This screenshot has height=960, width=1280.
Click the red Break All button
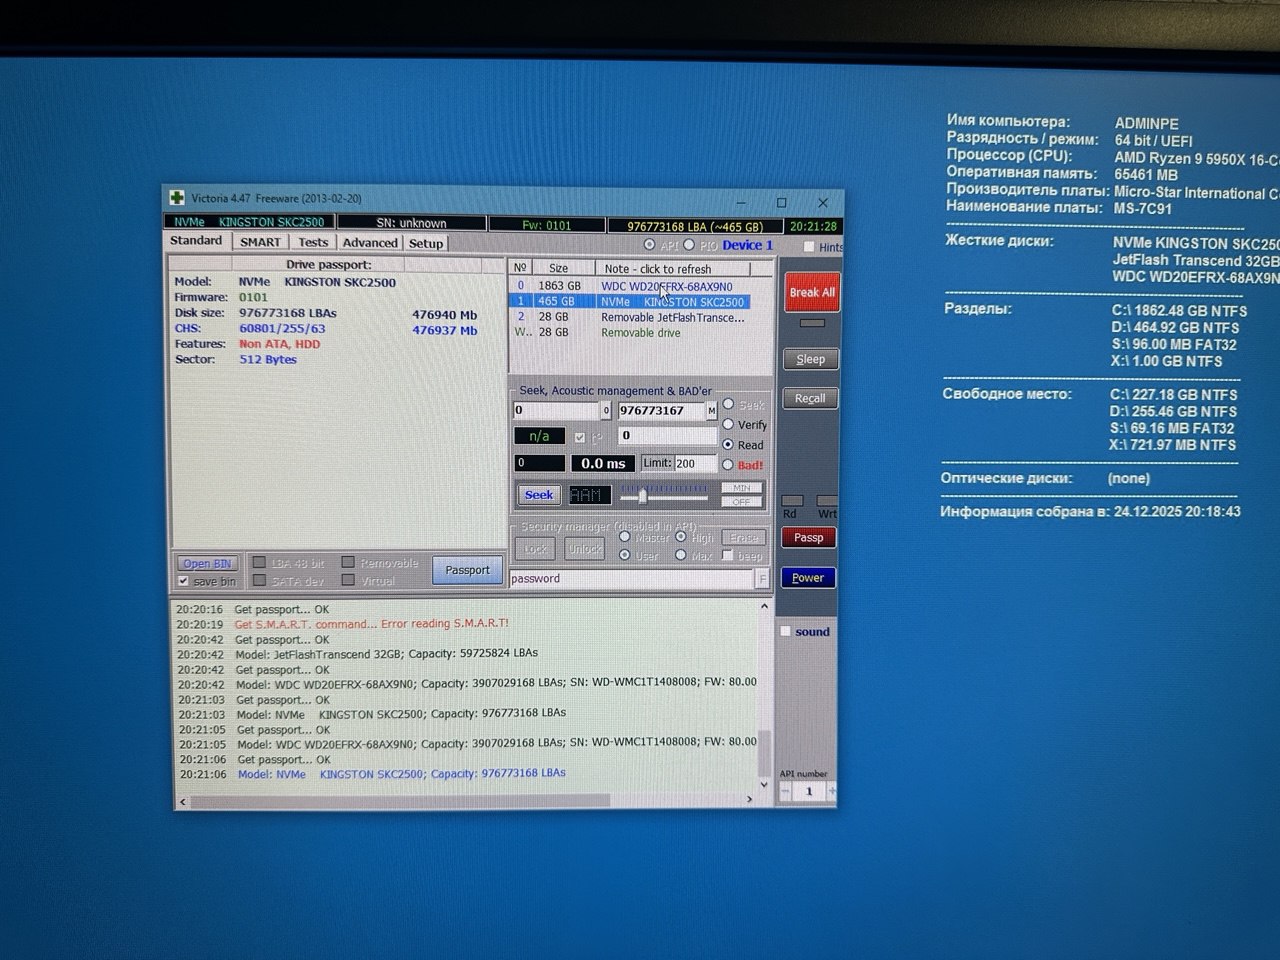click(x=811, y=292)
